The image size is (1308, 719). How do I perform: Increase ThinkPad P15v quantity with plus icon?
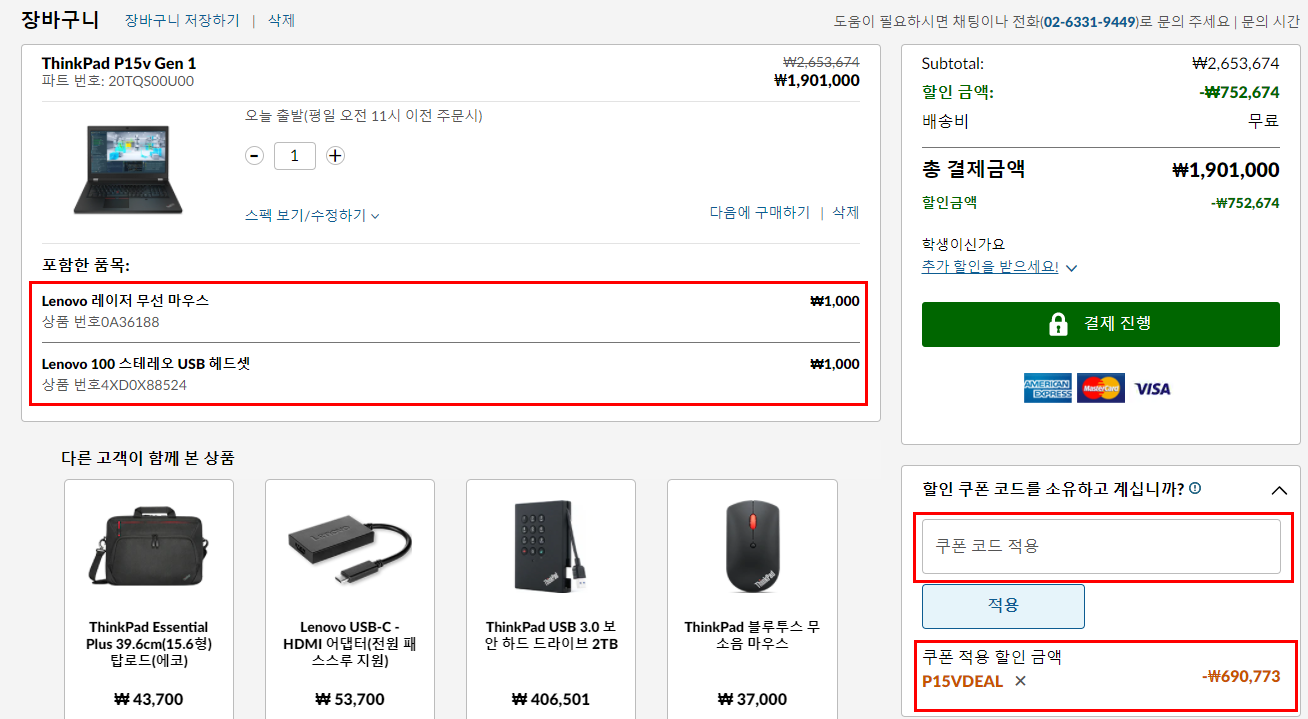pyautogui.click(x=335, y=156)
